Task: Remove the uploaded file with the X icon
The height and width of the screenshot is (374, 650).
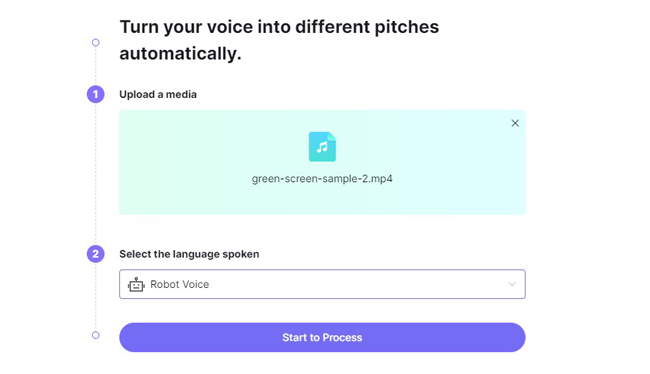Action: pos(515,123)
